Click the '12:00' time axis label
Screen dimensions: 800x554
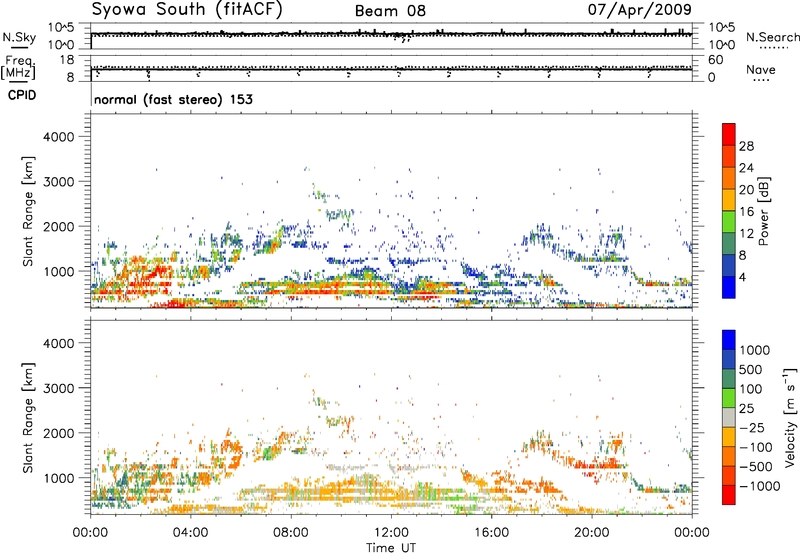tap(391, 533)
